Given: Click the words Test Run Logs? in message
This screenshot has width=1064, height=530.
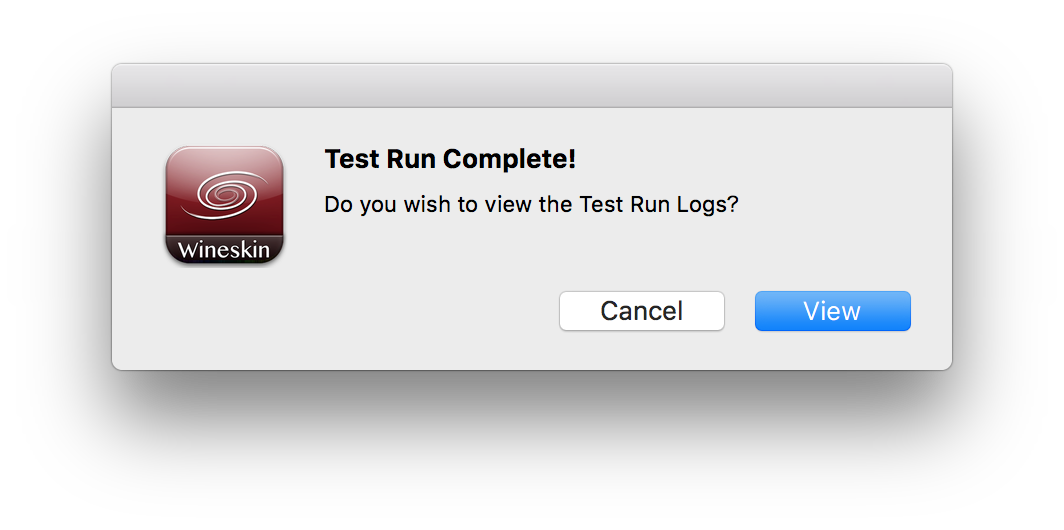Looking at the screenshot, I should 658,204.
